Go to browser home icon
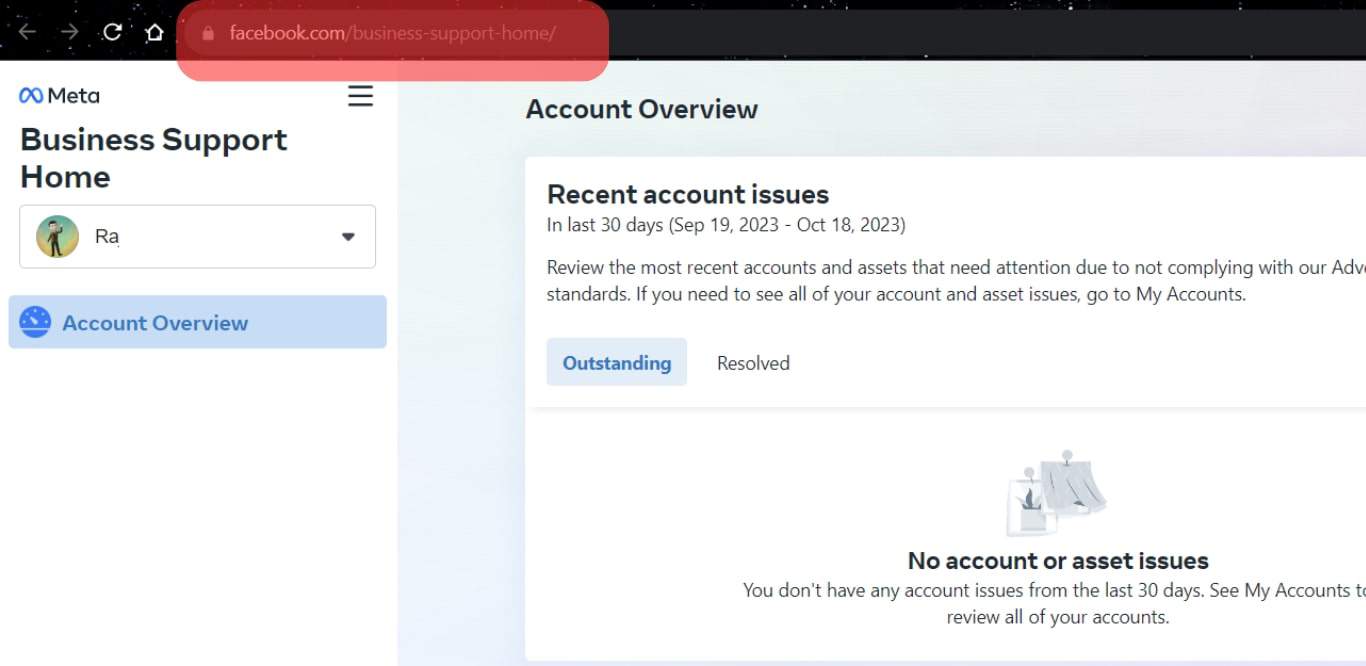This screenshot has height=666, width=1366. (154, 32)
